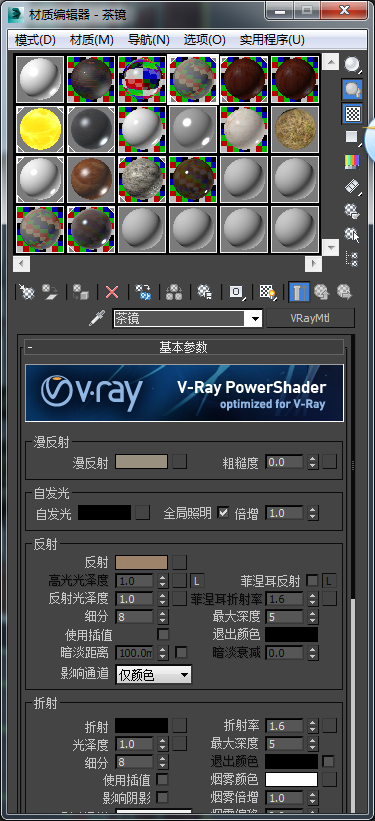Open the material editor Options icon
The width and height of the screenshot is (375, 821).
click(x=352, y=210)
